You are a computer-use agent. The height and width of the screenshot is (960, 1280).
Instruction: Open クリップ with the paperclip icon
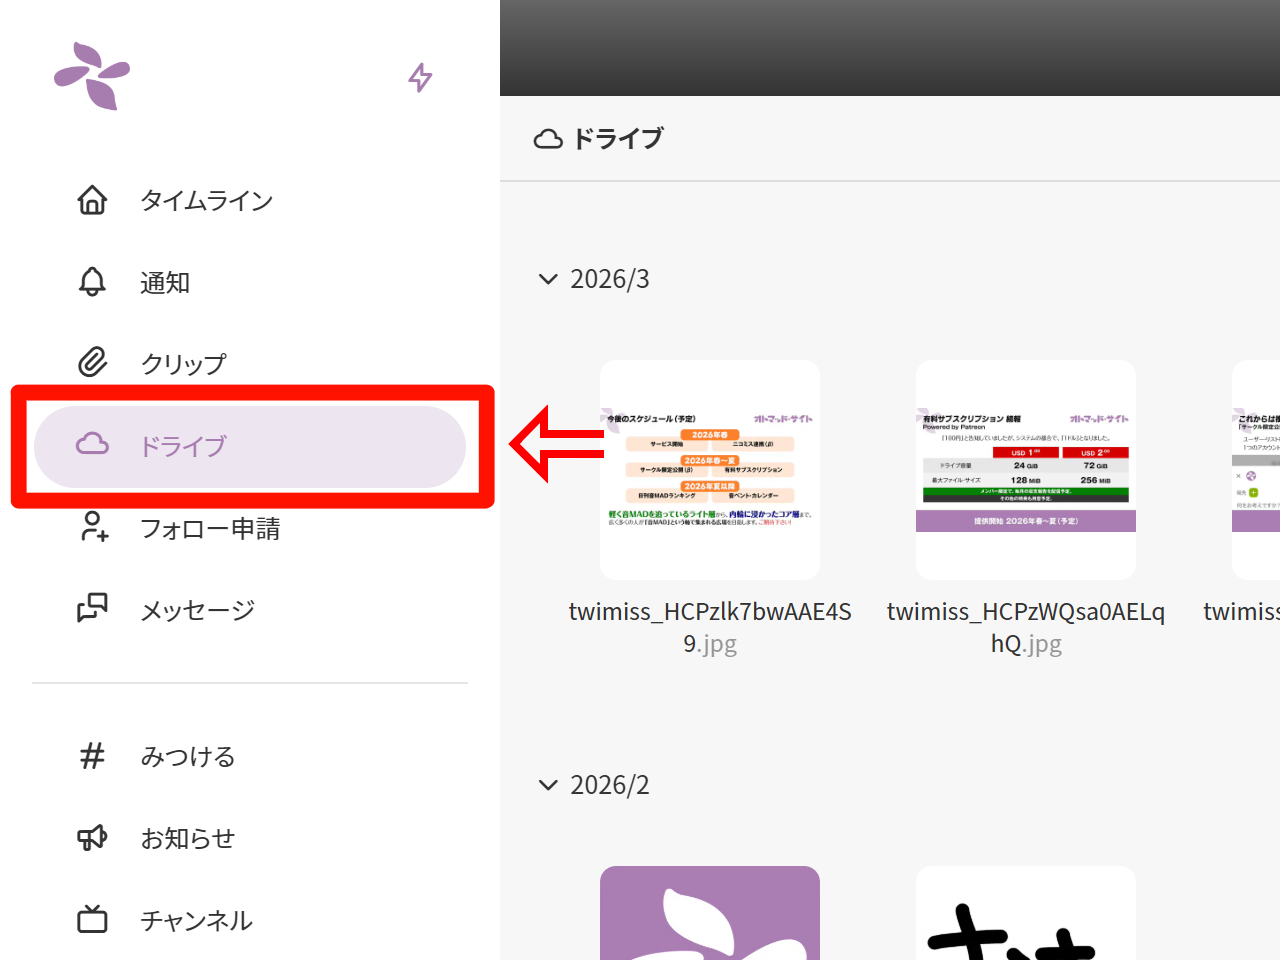(183, 364)
